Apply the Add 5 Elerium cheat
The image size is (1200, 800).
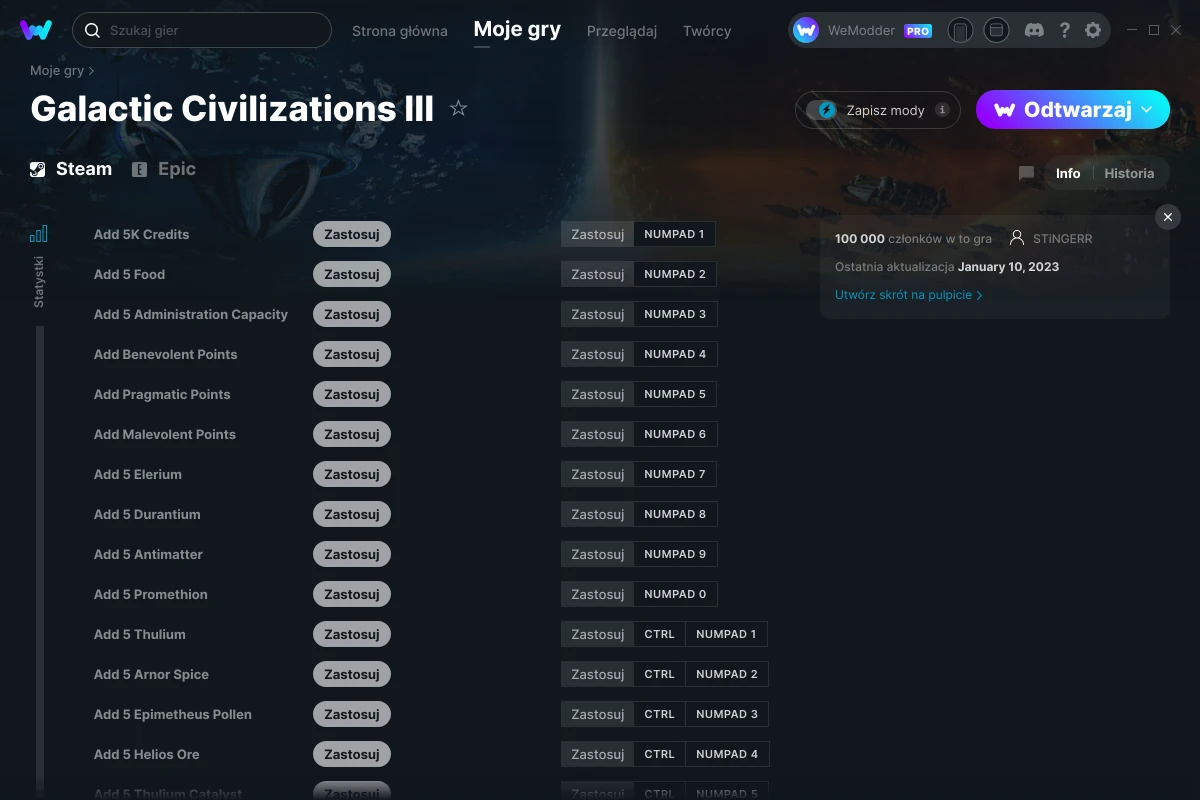point(352,474)
